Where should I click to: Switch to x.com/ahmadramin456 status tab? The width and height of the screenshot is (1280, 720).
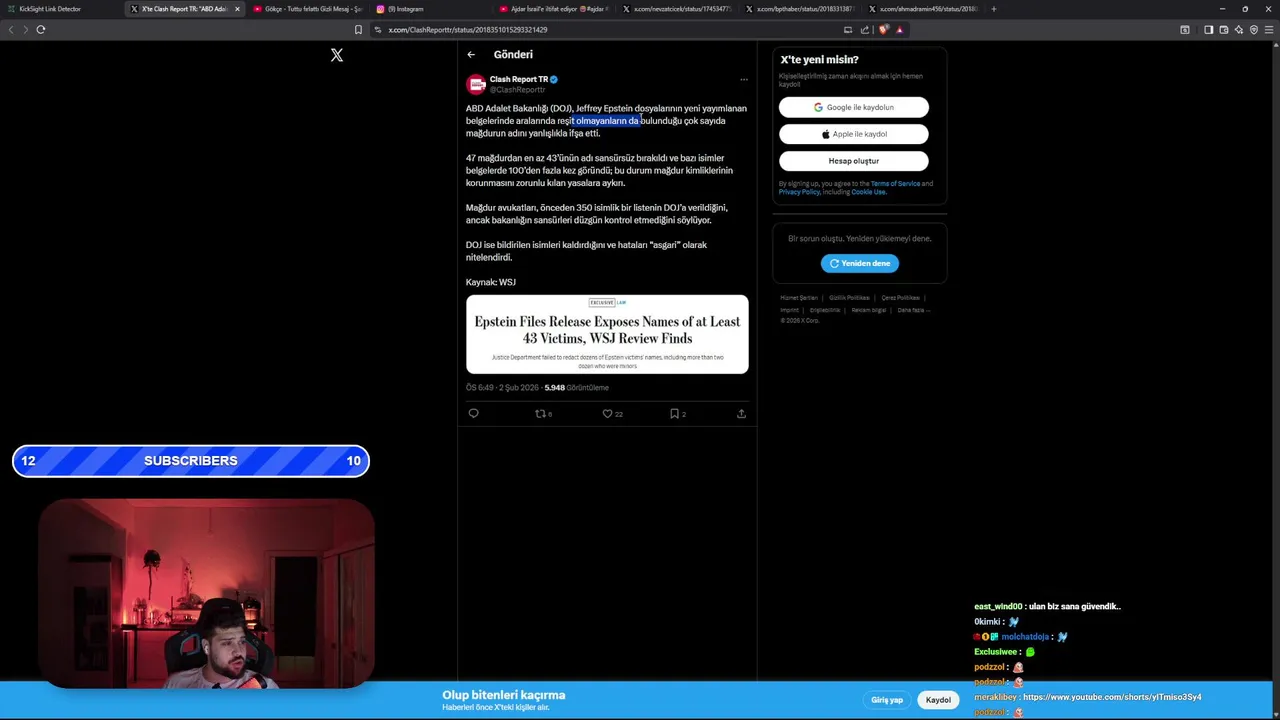click(922, 9)
